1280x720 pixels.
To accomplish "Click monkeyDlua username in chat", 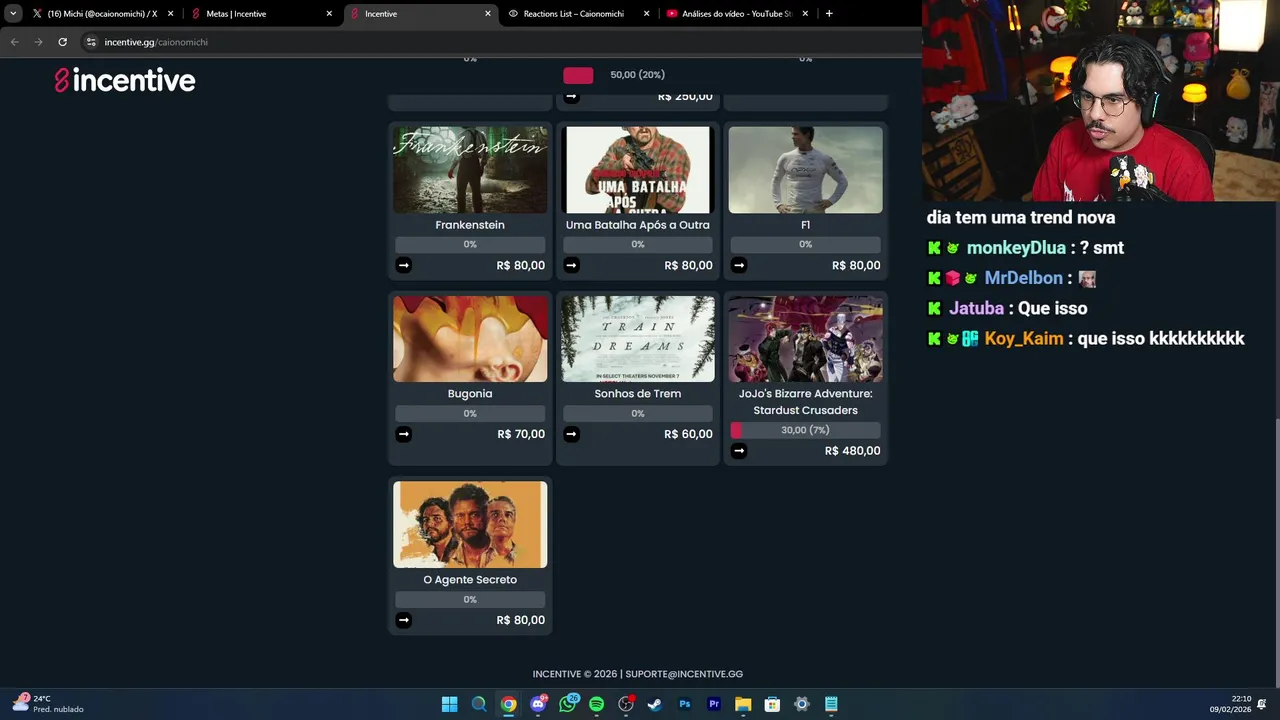I will (1017, 248).
